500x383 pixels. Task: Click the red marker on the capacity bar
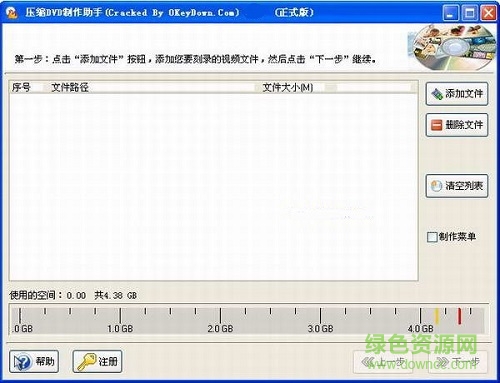[459, 316]
